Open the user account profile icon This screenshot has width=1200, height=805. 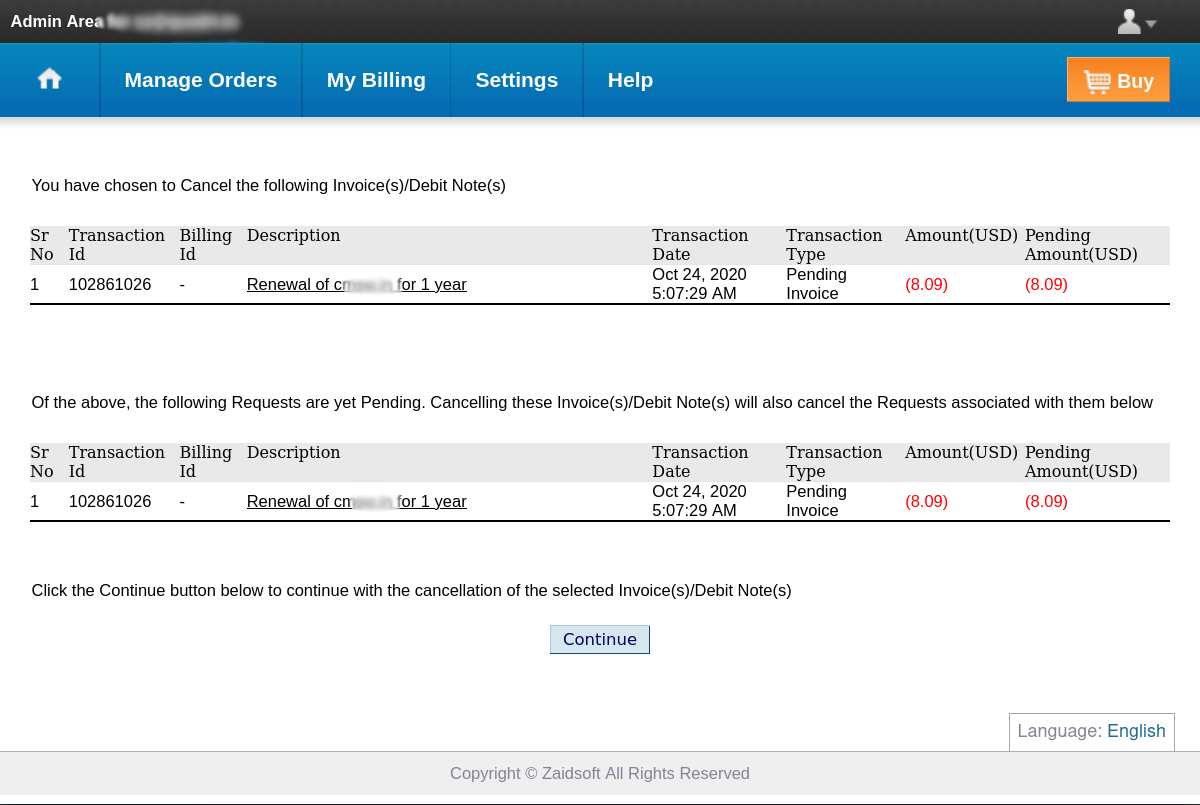[x=1129, y=22]
